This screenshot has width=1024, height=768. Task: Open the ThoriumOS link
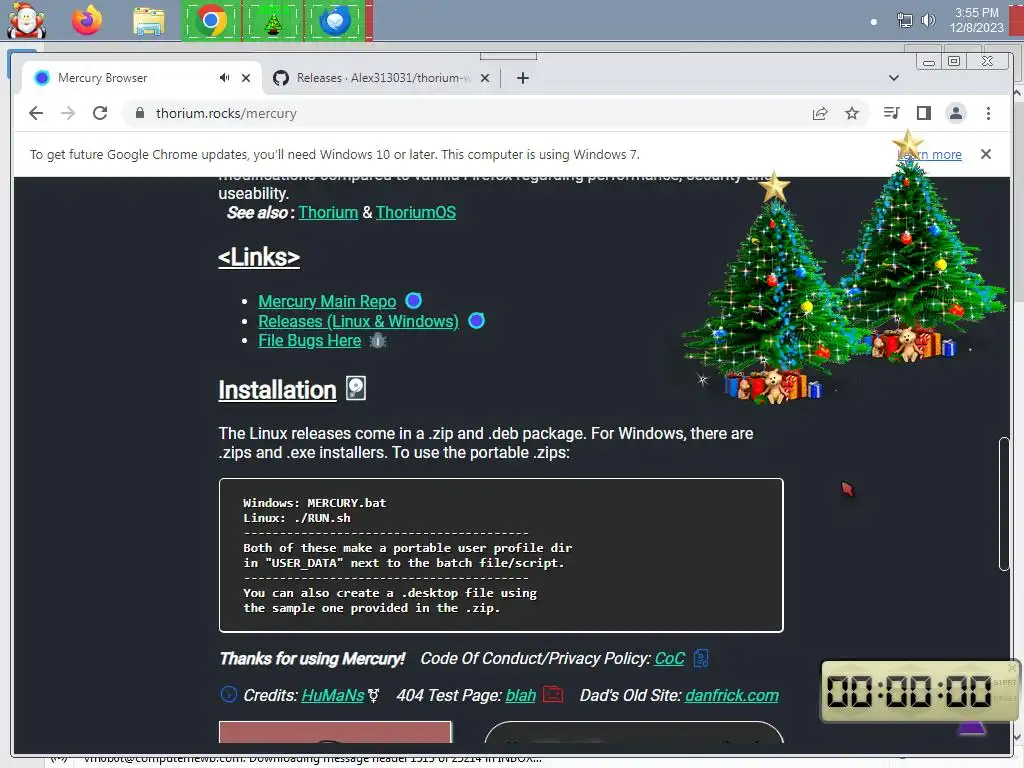(x=415, y=212)
